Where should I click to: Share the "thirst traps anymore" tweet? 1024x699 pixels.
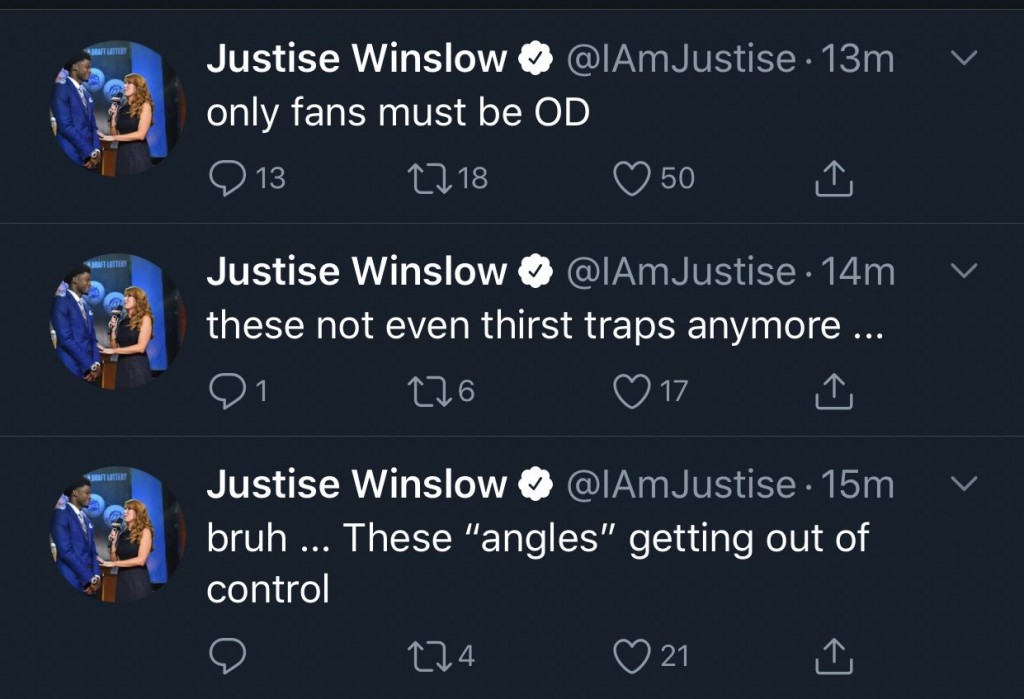pyautogui.click(x=833, y=392)
